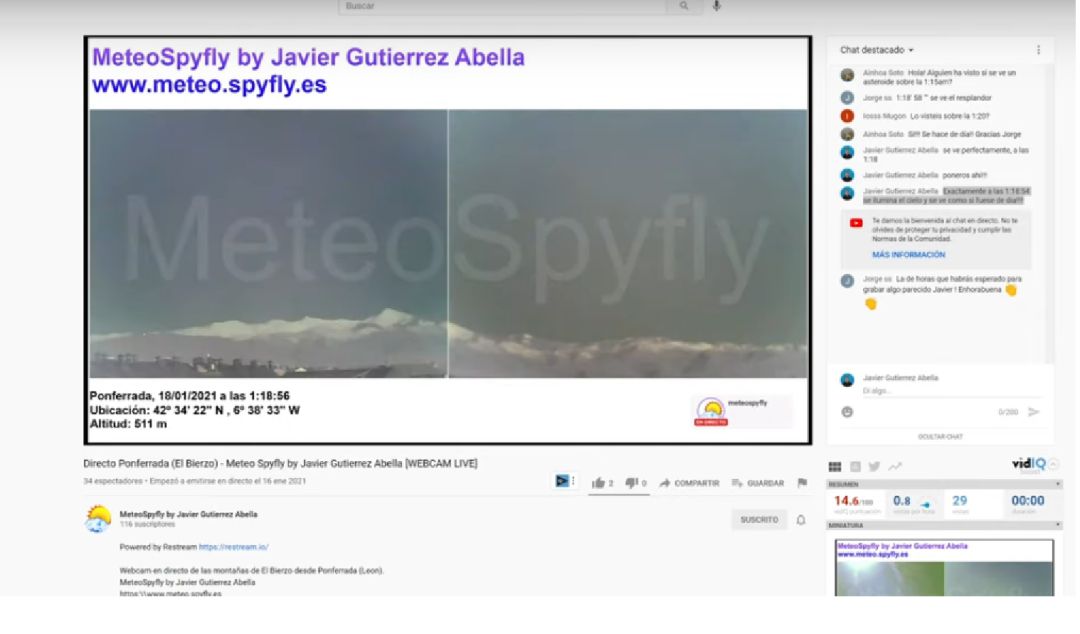This screenshot has width=1080, height=634.
Task: Click the highlighted Exactamente a las 1:18:54 message
Action: 946,196
